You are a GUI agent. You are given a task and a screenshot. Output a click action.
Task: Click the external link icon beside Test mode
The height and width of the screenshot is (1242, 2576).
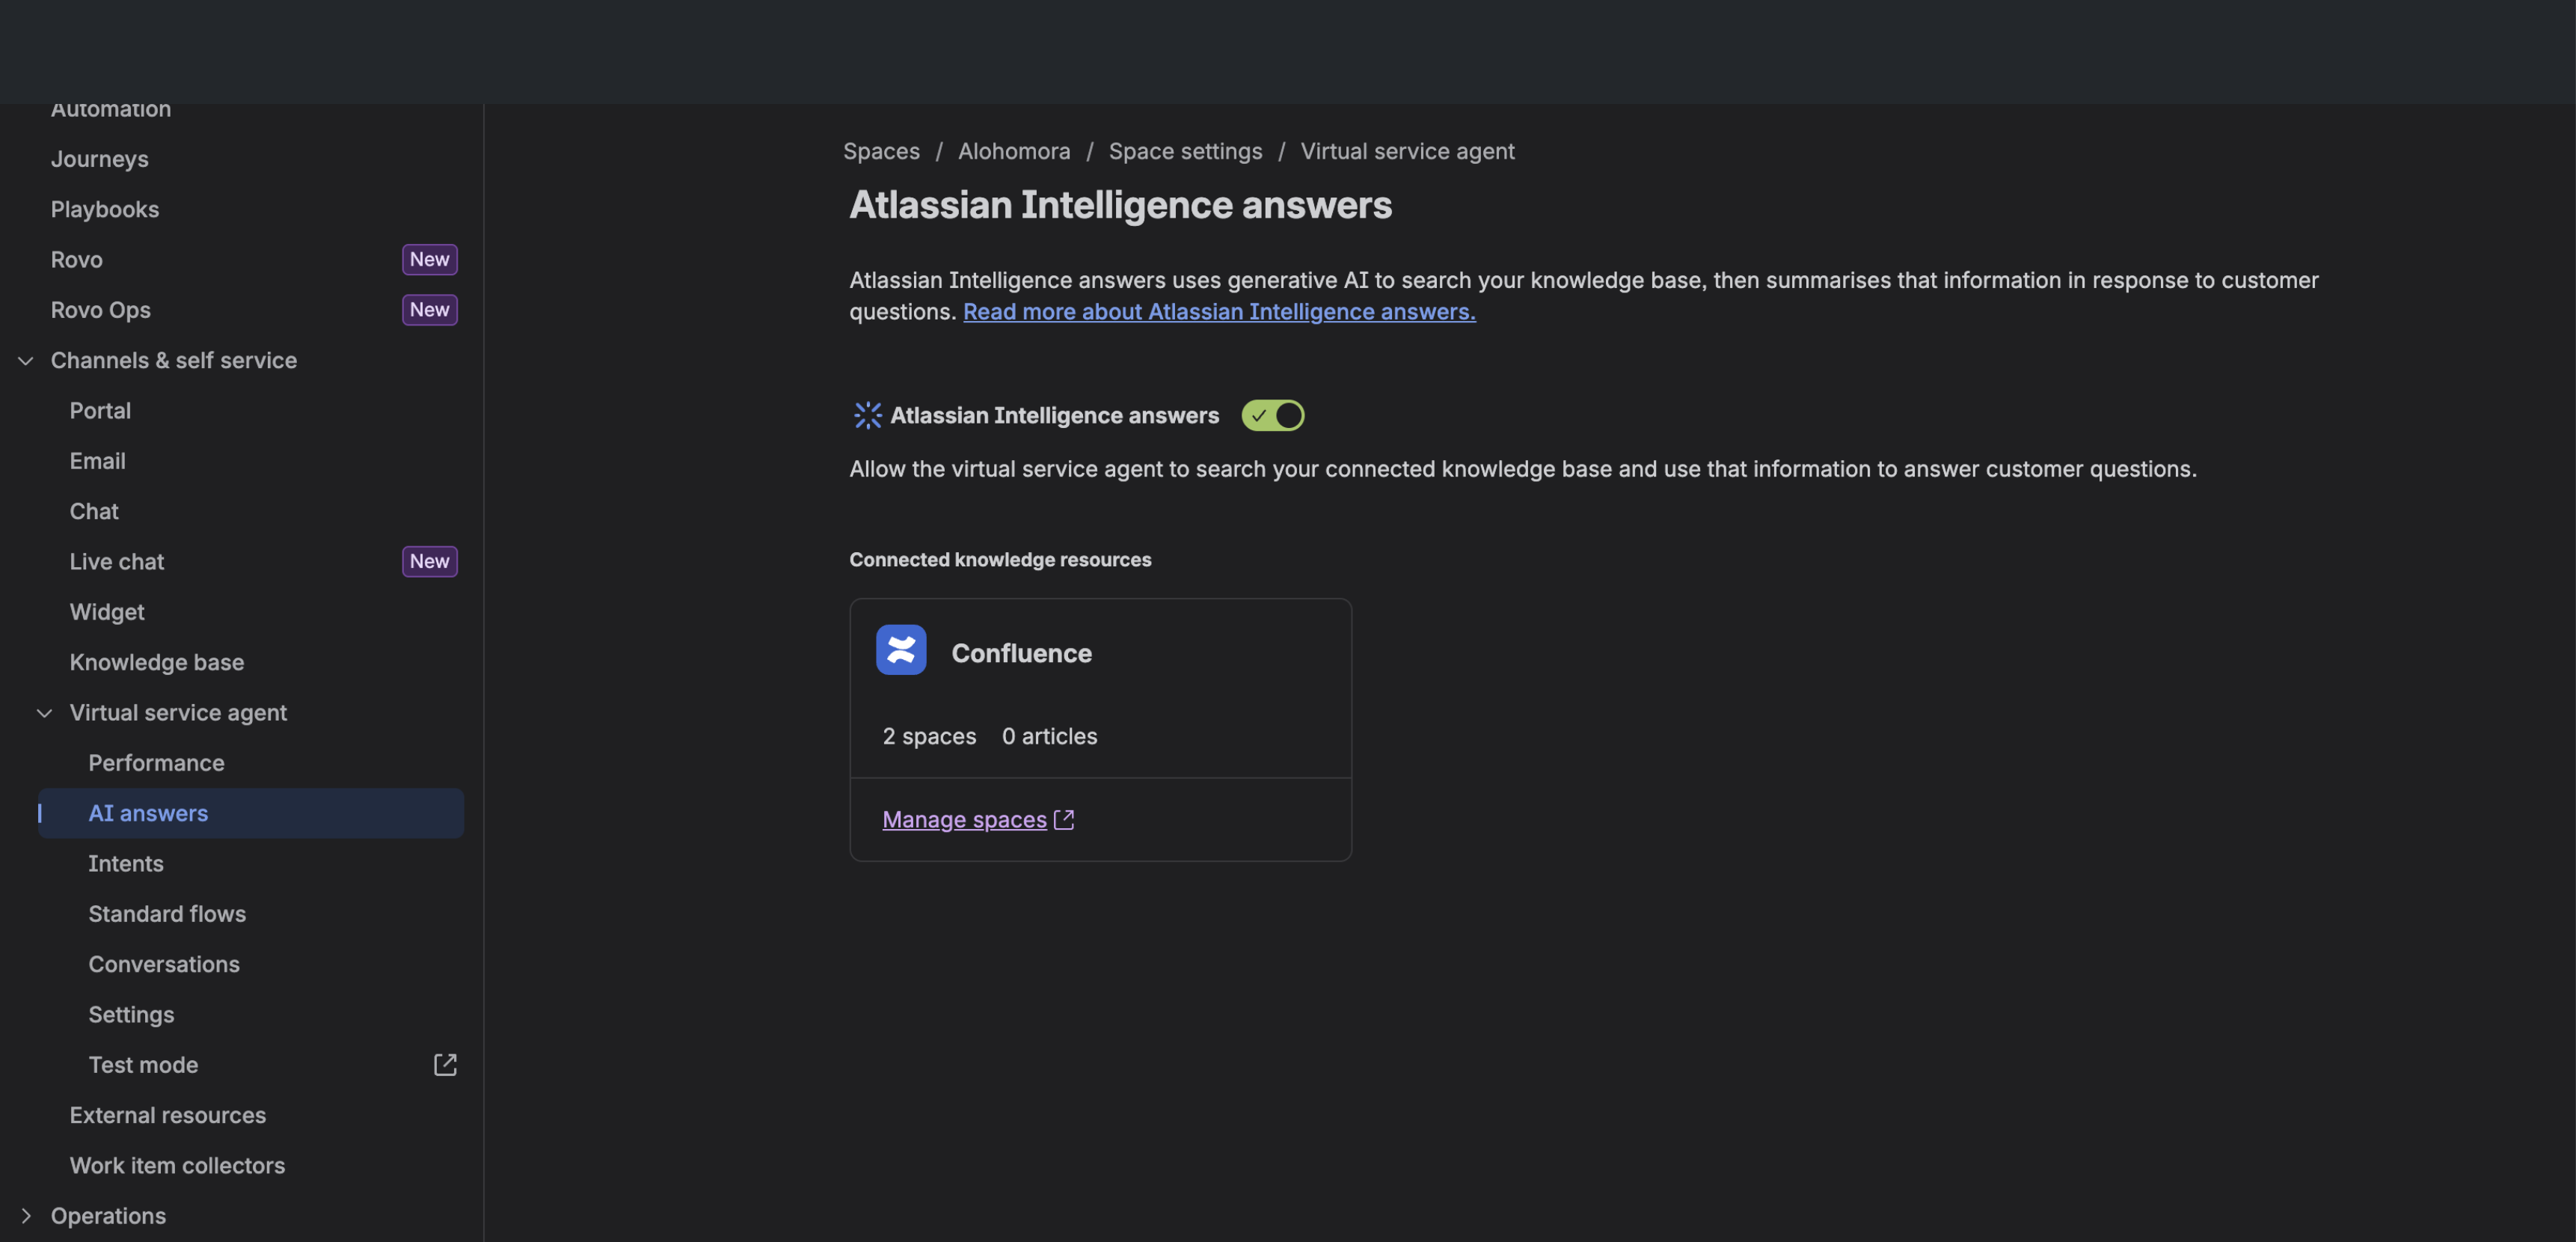tap(445, 1065)
